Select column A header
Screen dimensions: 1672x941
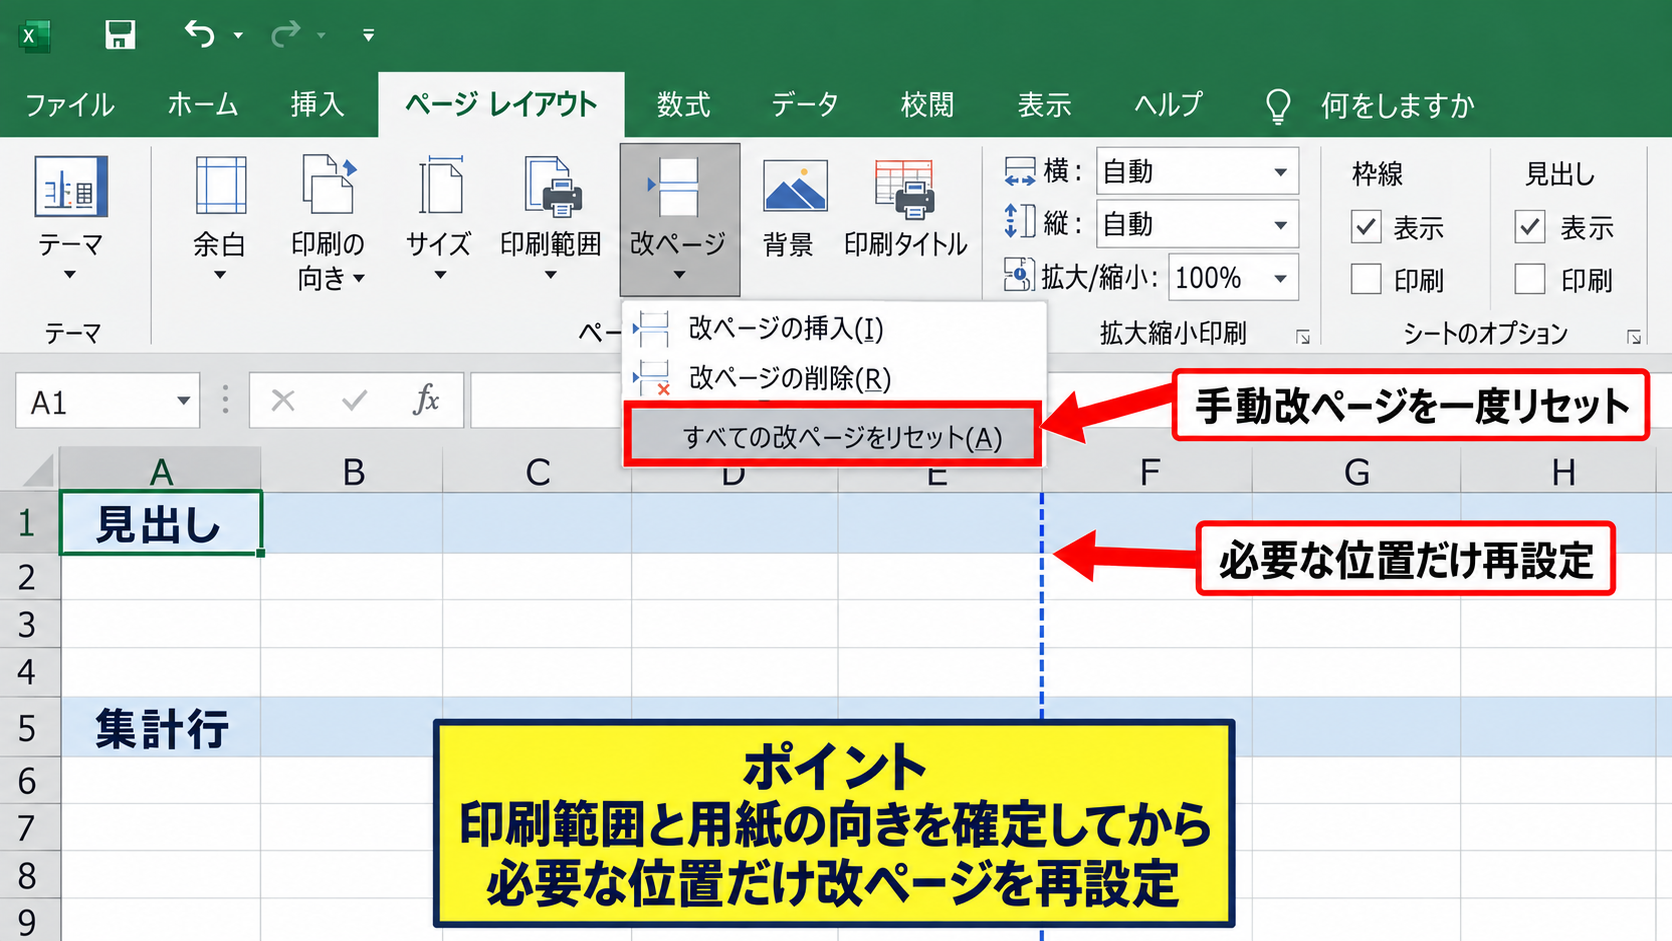[161, 471]
